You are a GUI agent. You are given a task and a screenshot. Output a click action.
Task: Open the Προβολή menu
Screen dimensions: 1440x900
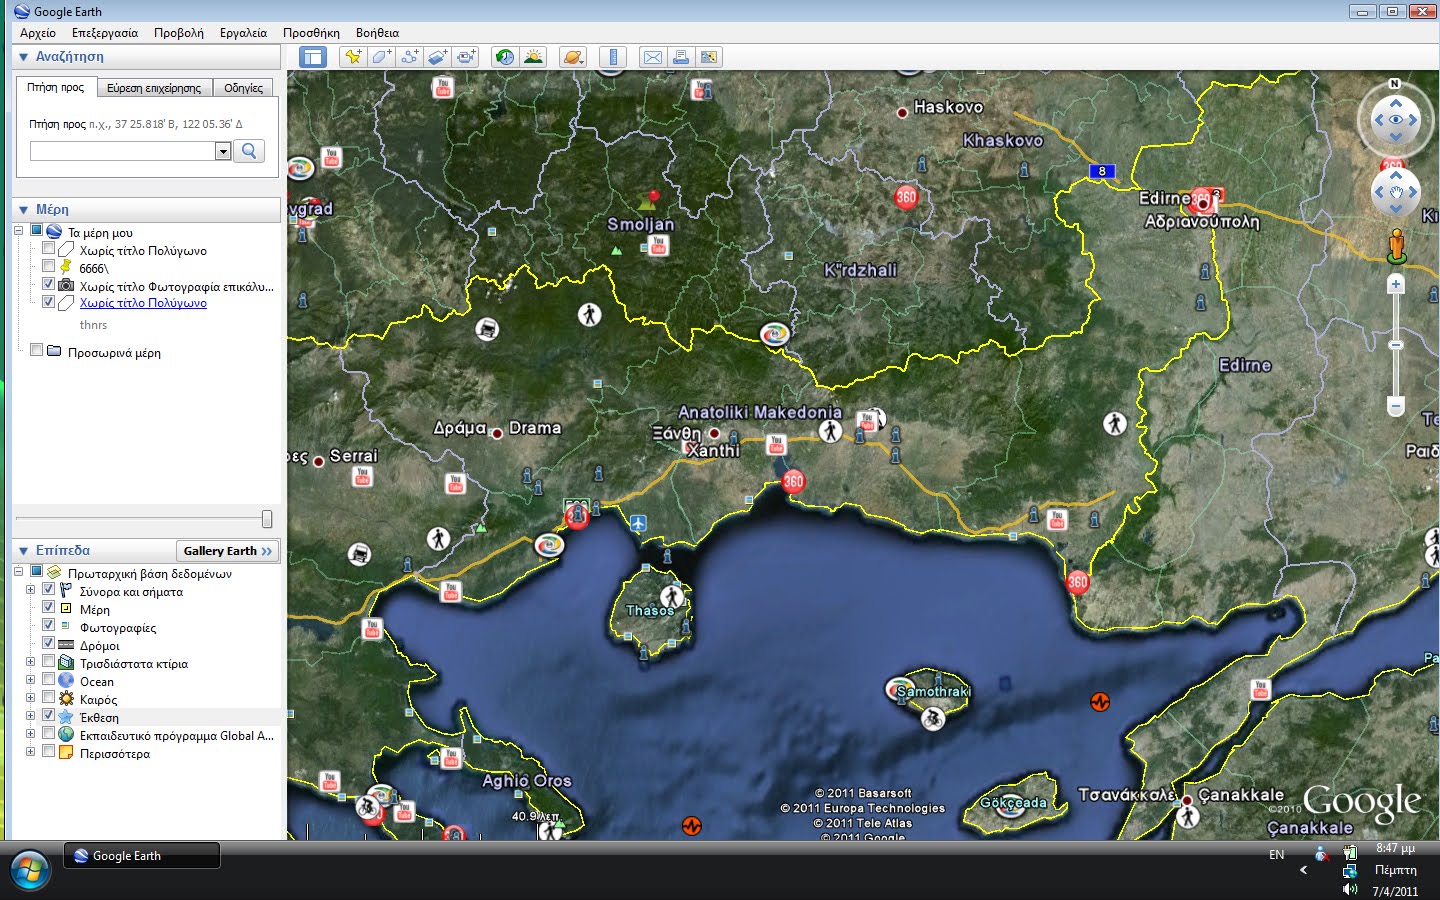[x=179, y=33]
